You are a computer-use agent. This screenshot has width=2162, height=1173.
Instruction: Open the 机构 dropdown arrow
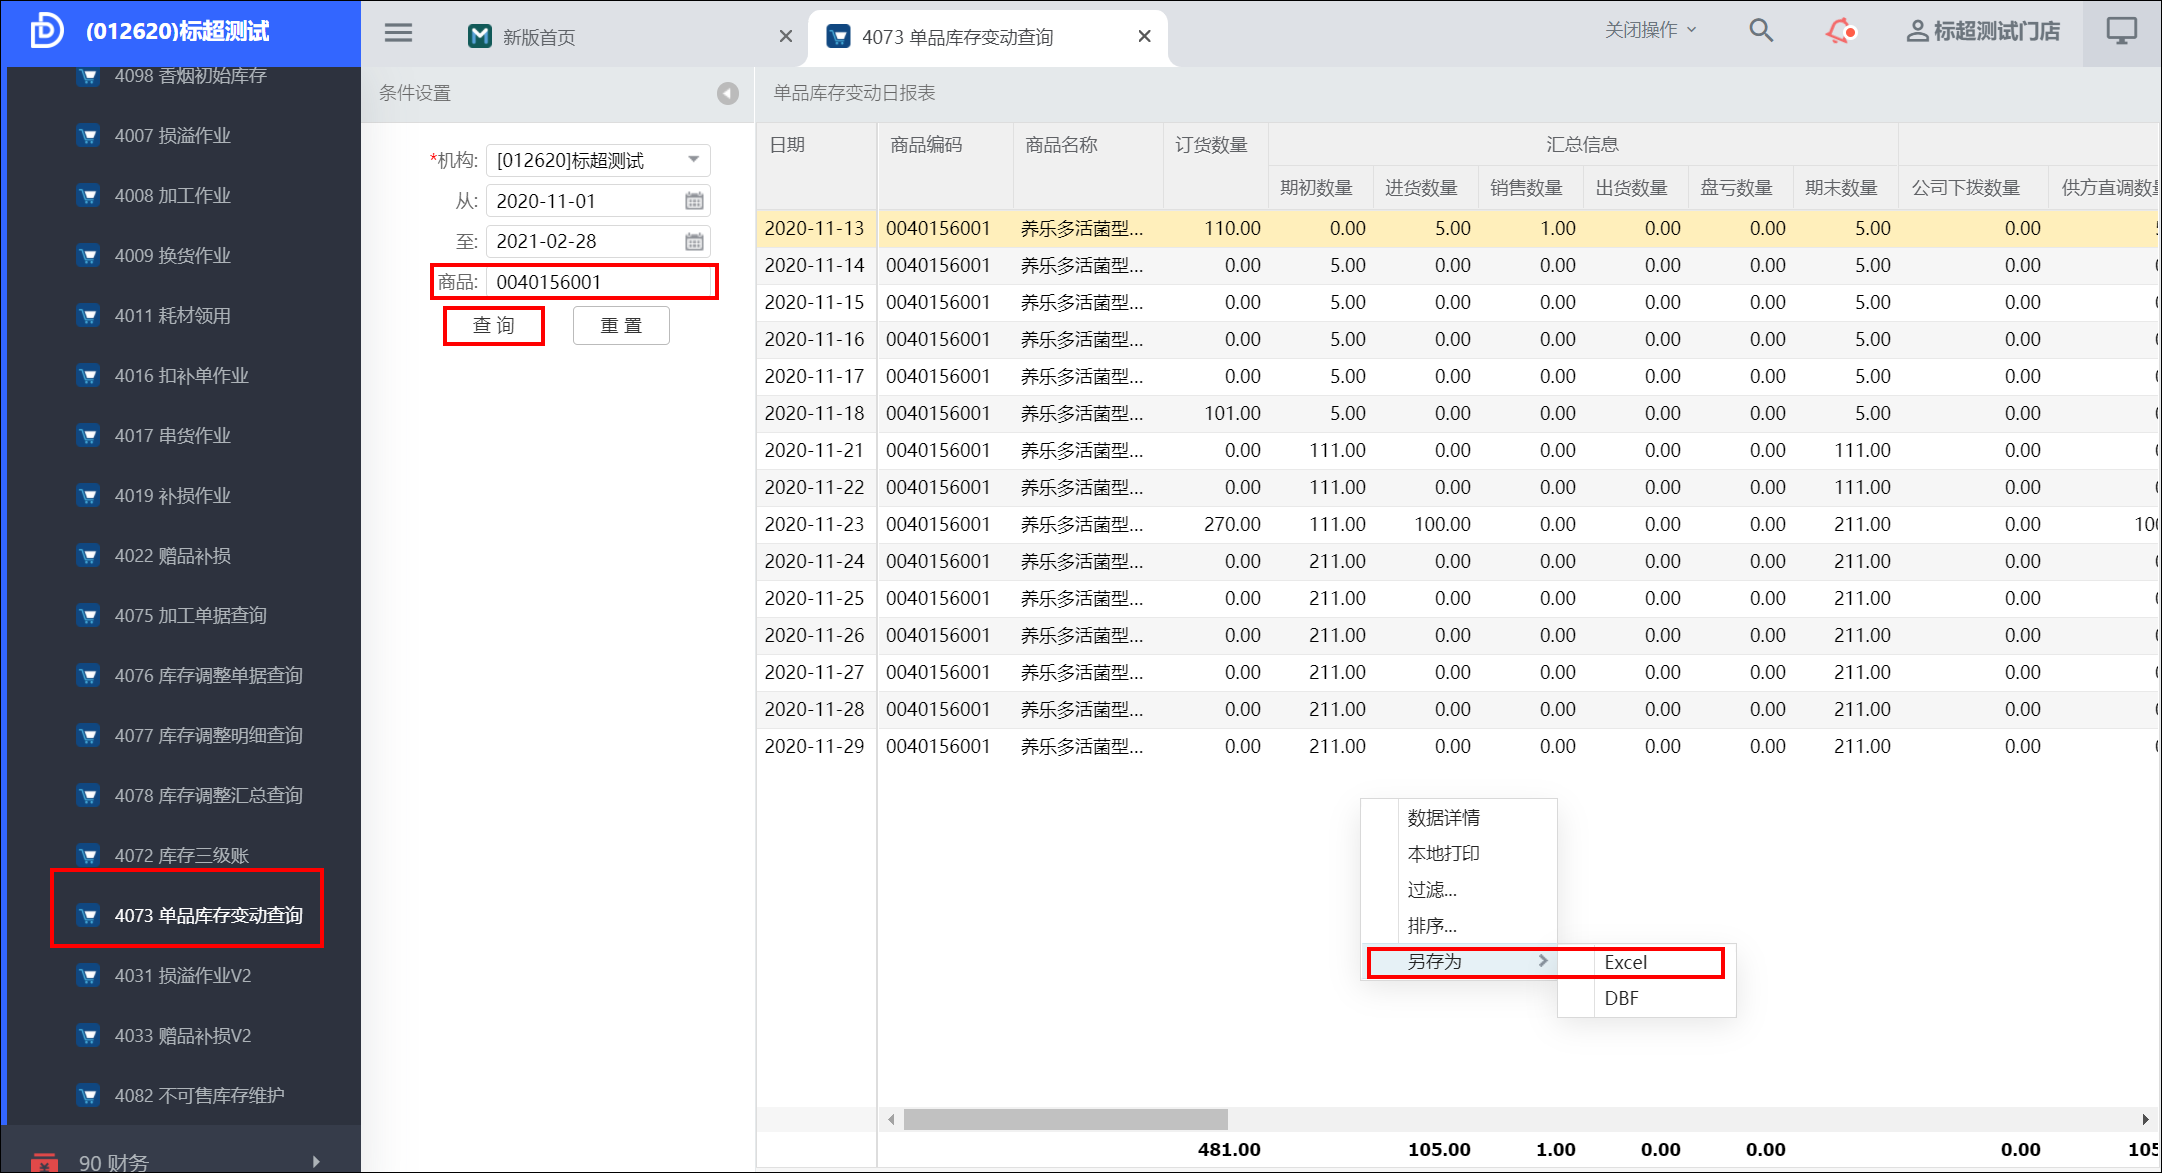(x=693, y=160)
